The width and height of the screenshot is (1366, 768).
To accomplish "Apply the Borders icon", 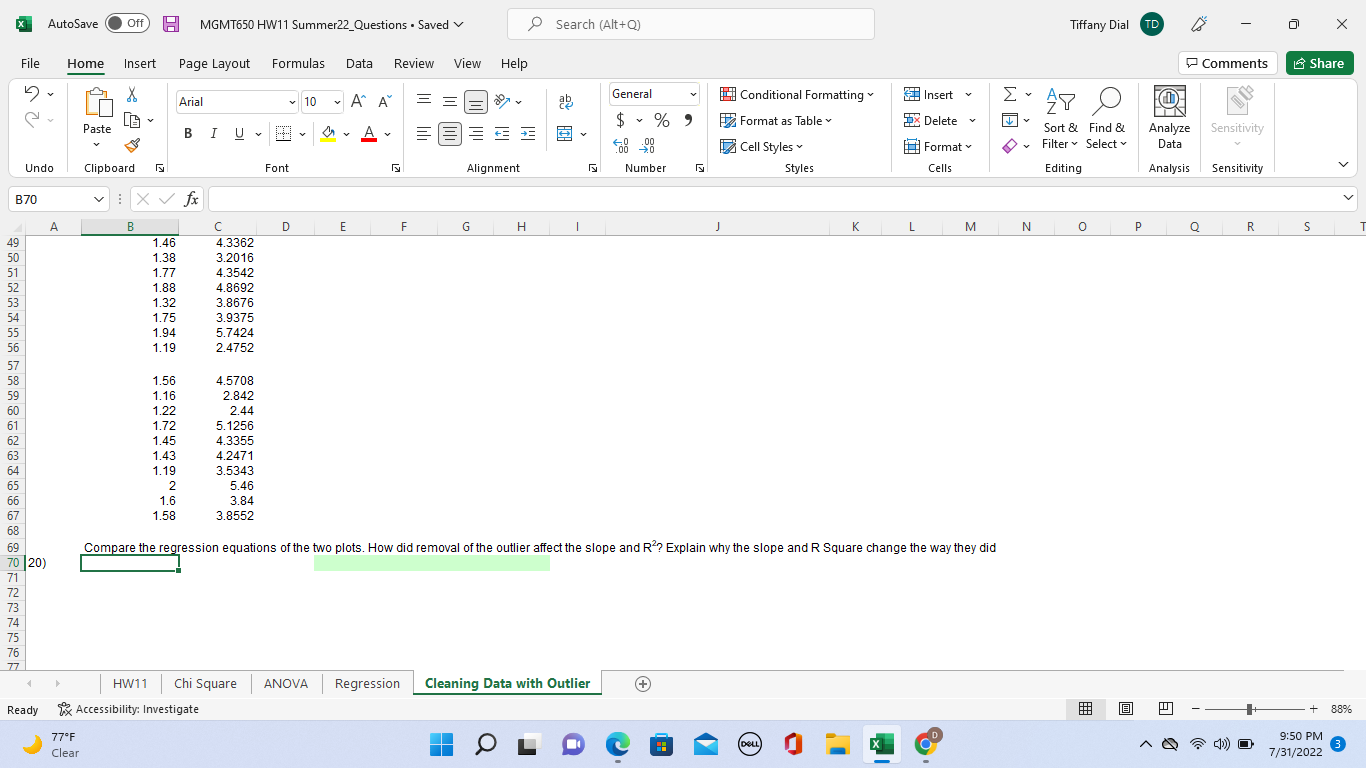I will coord(283,134).
